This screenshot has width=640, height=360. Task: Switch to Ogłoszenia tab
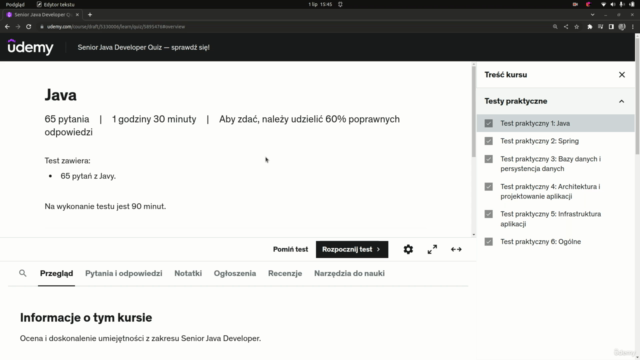click(x=235, y=273)
